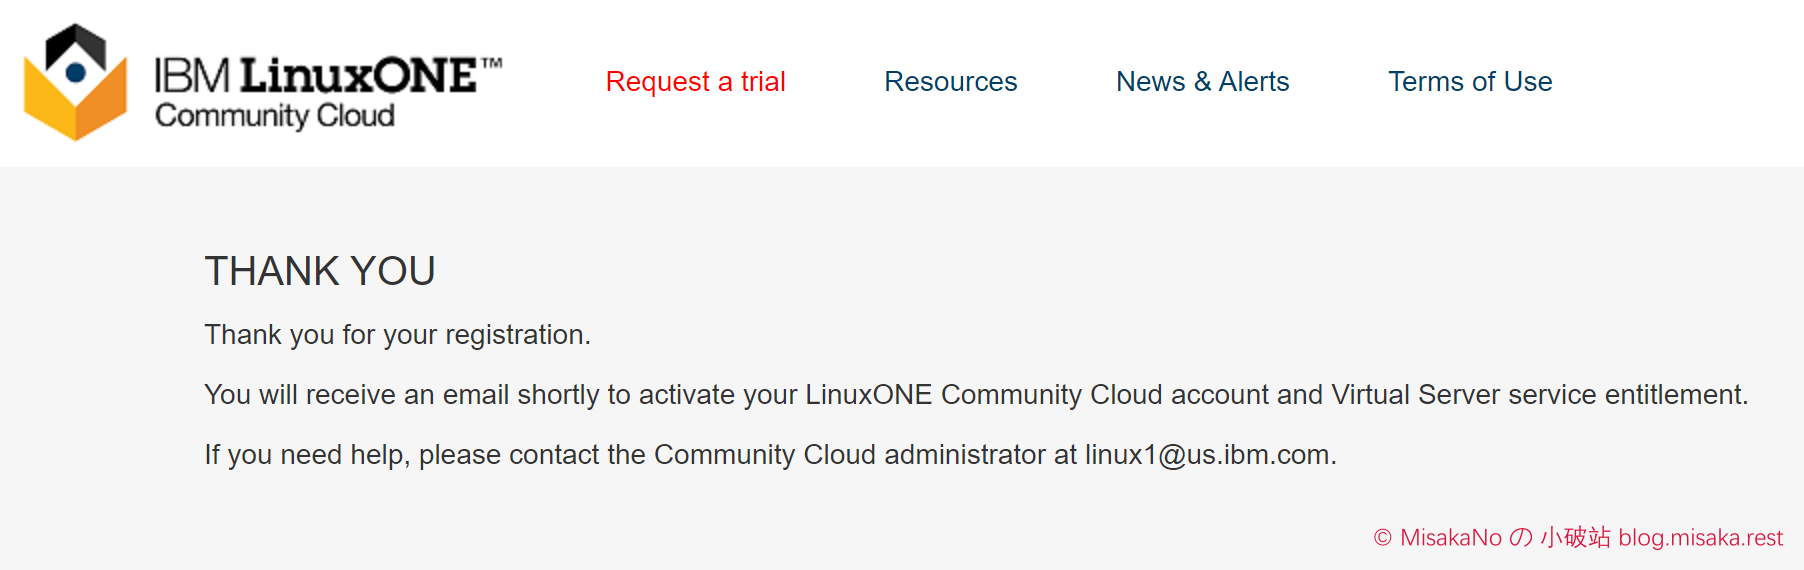Image resolution: width=1804 pixels, height=570 pixels.
Task: Open the Resources navigation item
Action: 950,82
